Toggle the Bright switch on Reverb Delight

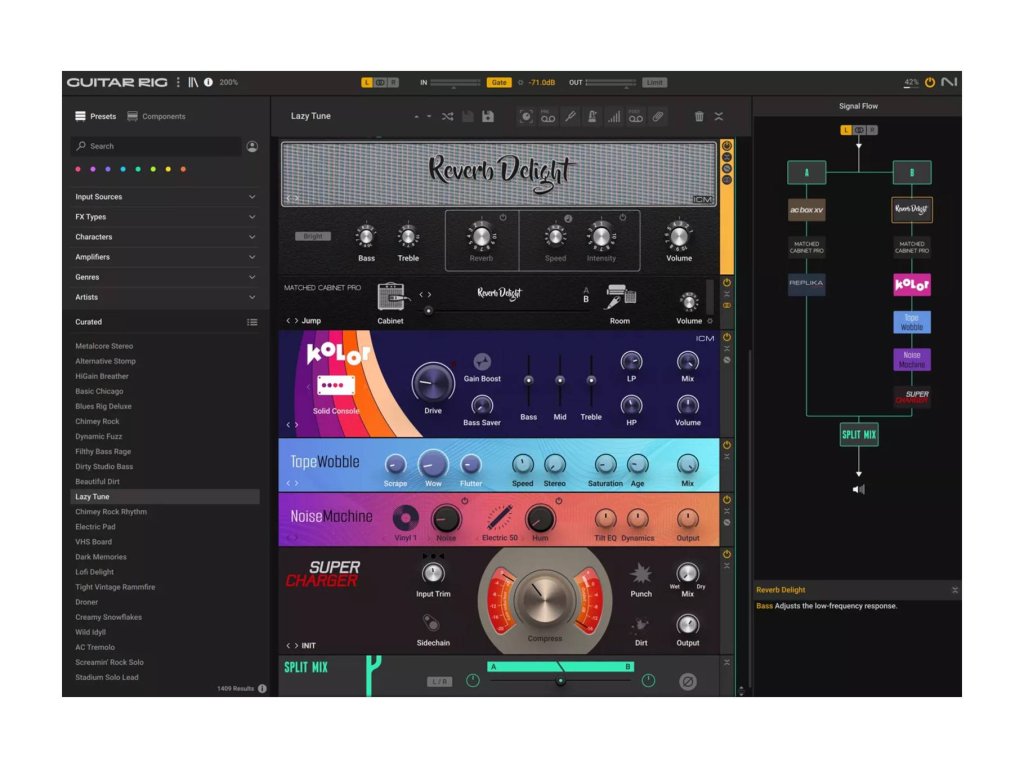tap(313, 236)
